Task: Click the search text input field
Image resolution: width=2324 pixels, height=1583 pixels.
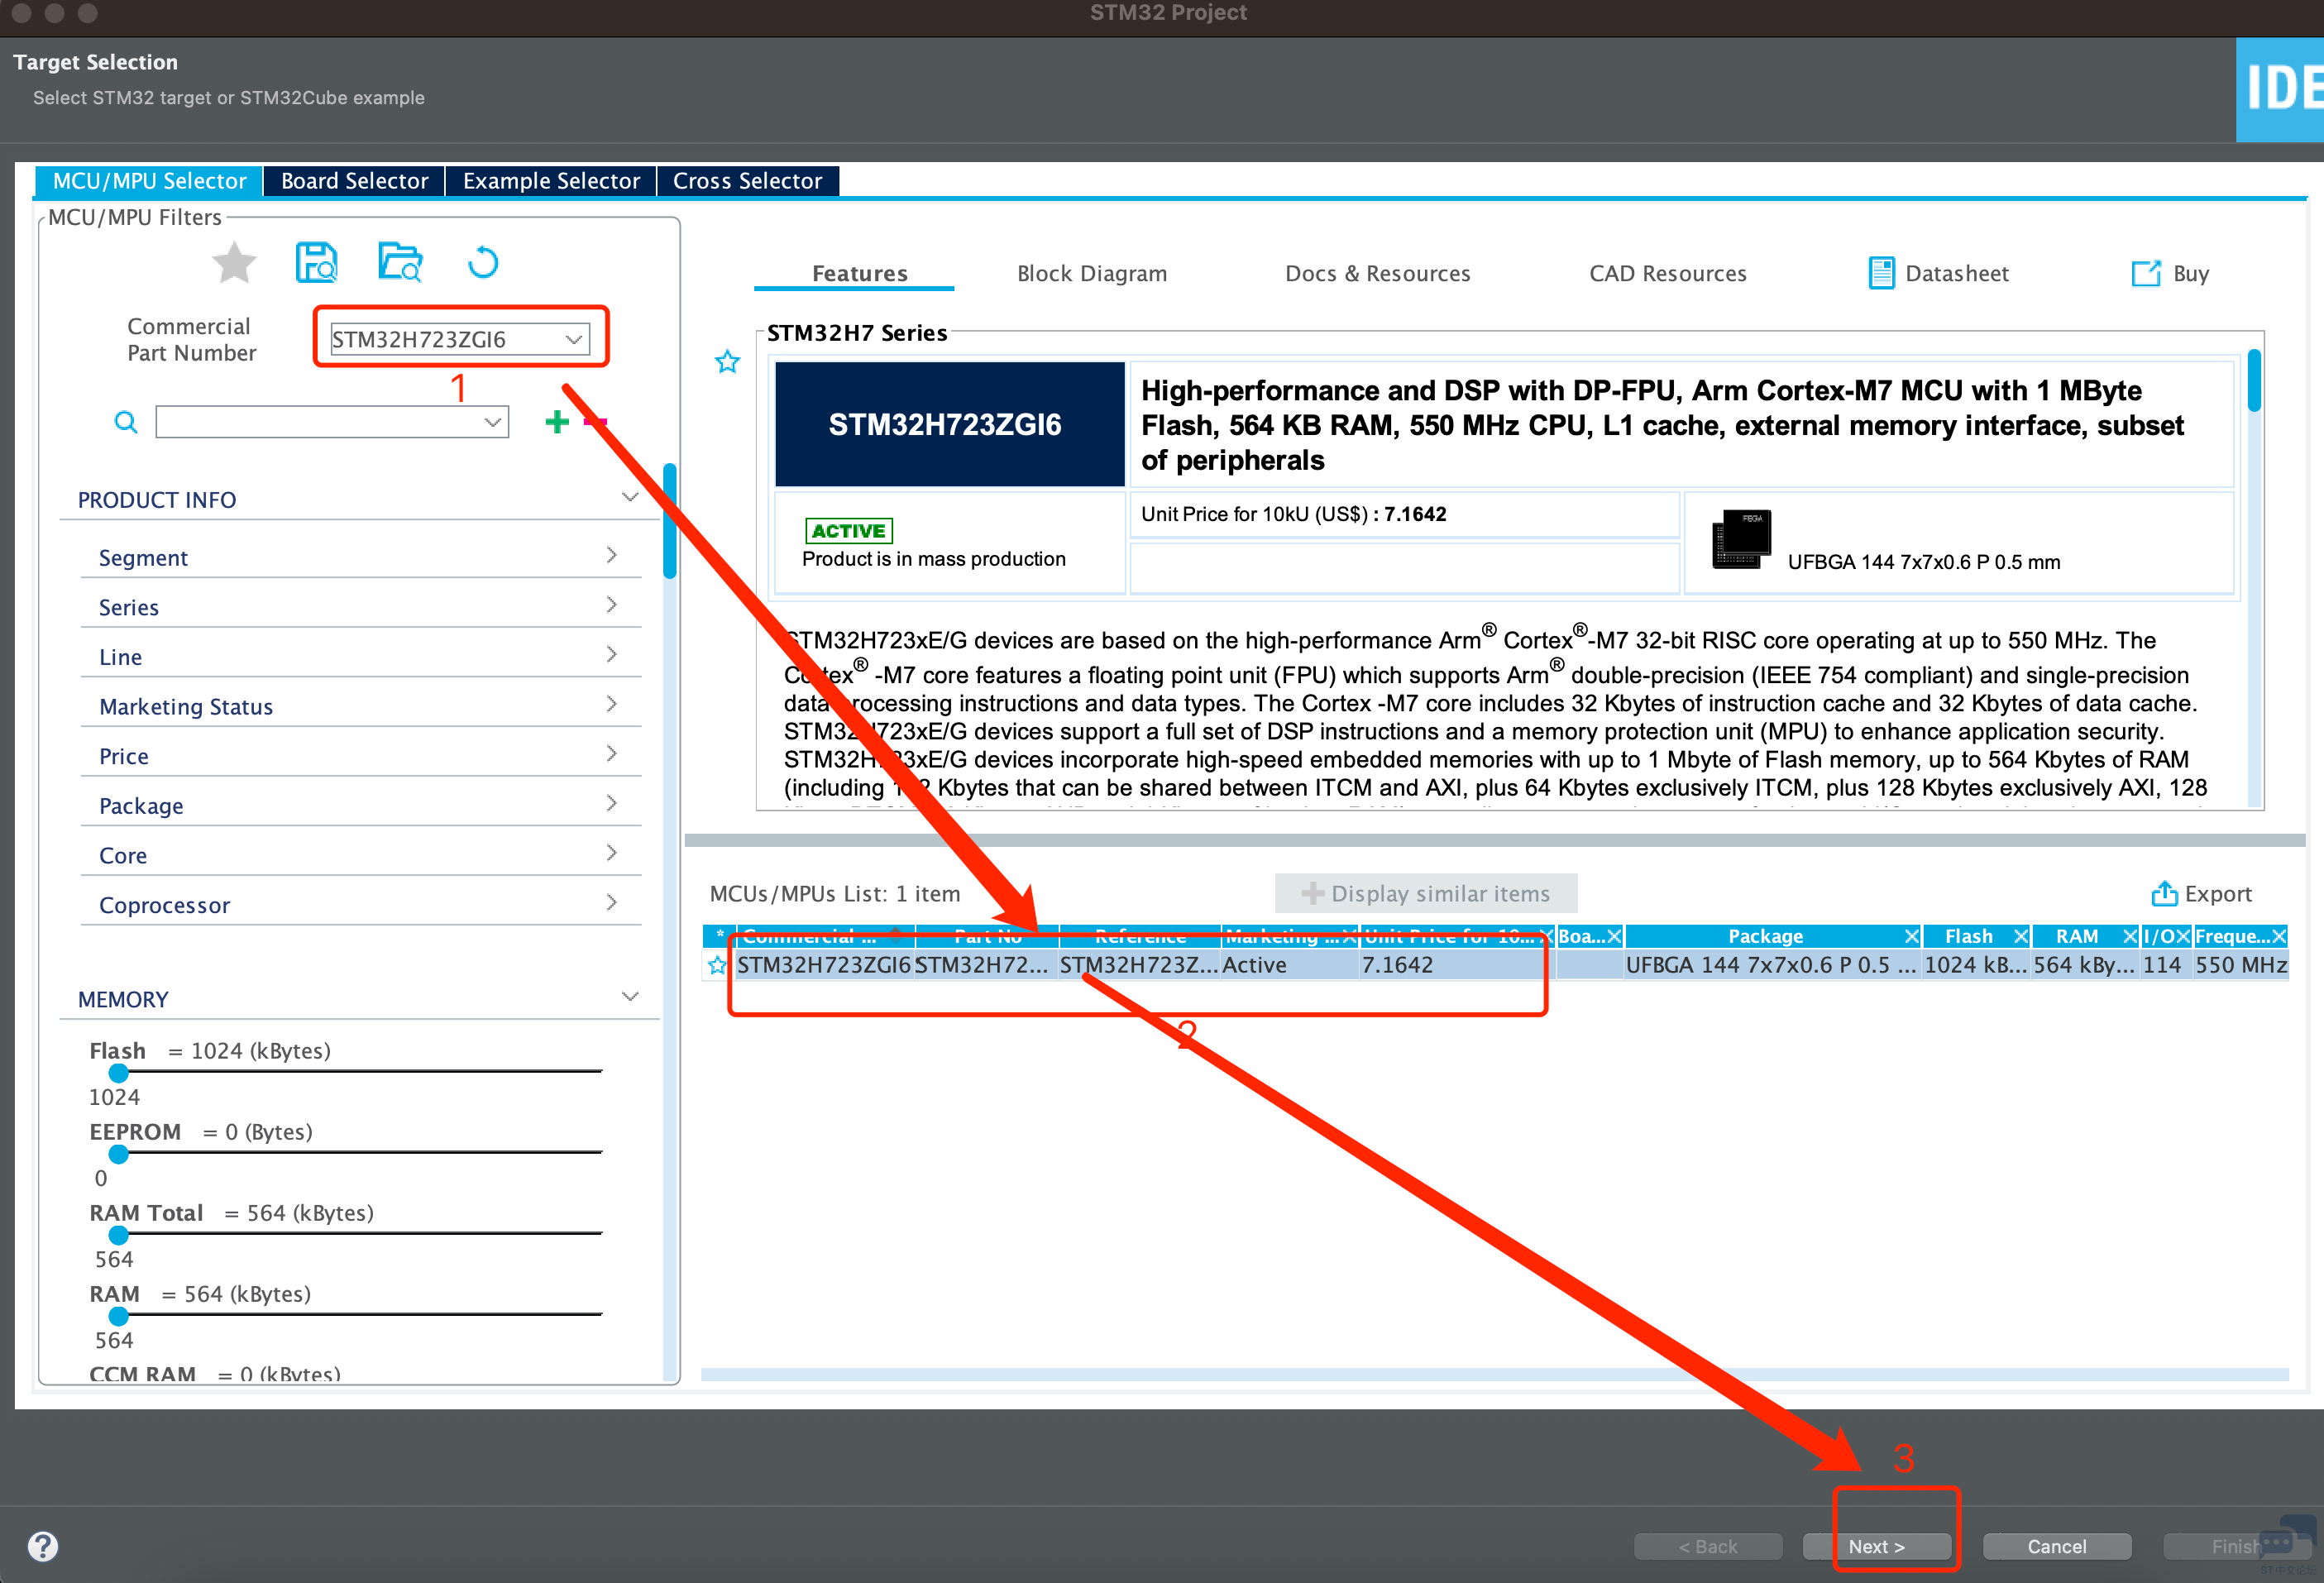Action: point(319,422)
